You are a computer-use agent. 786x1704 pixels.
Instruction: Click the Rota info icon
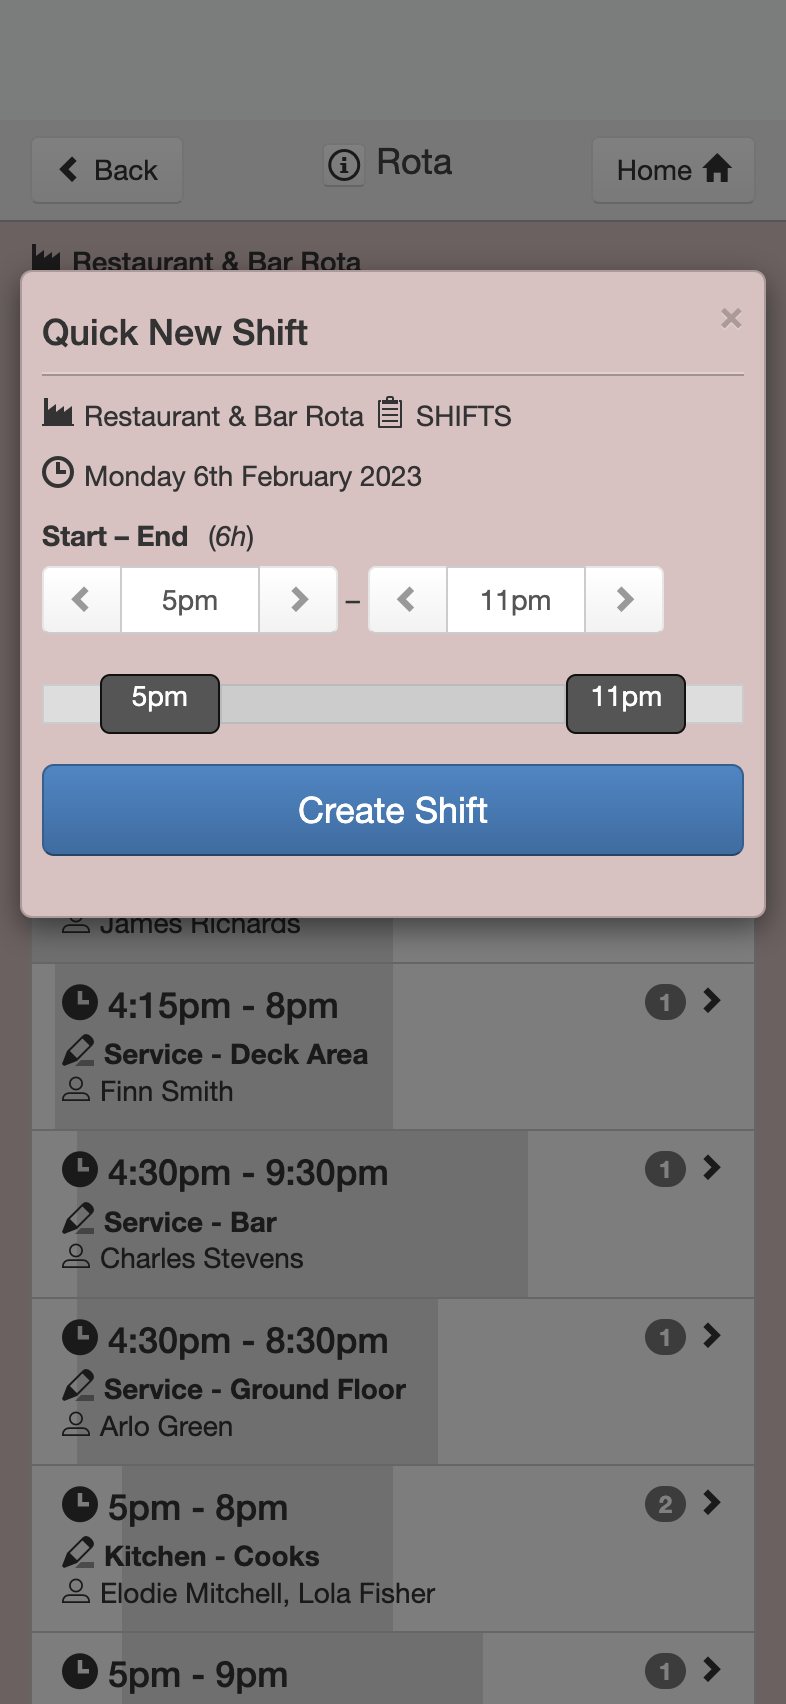(x=344, y=164)
